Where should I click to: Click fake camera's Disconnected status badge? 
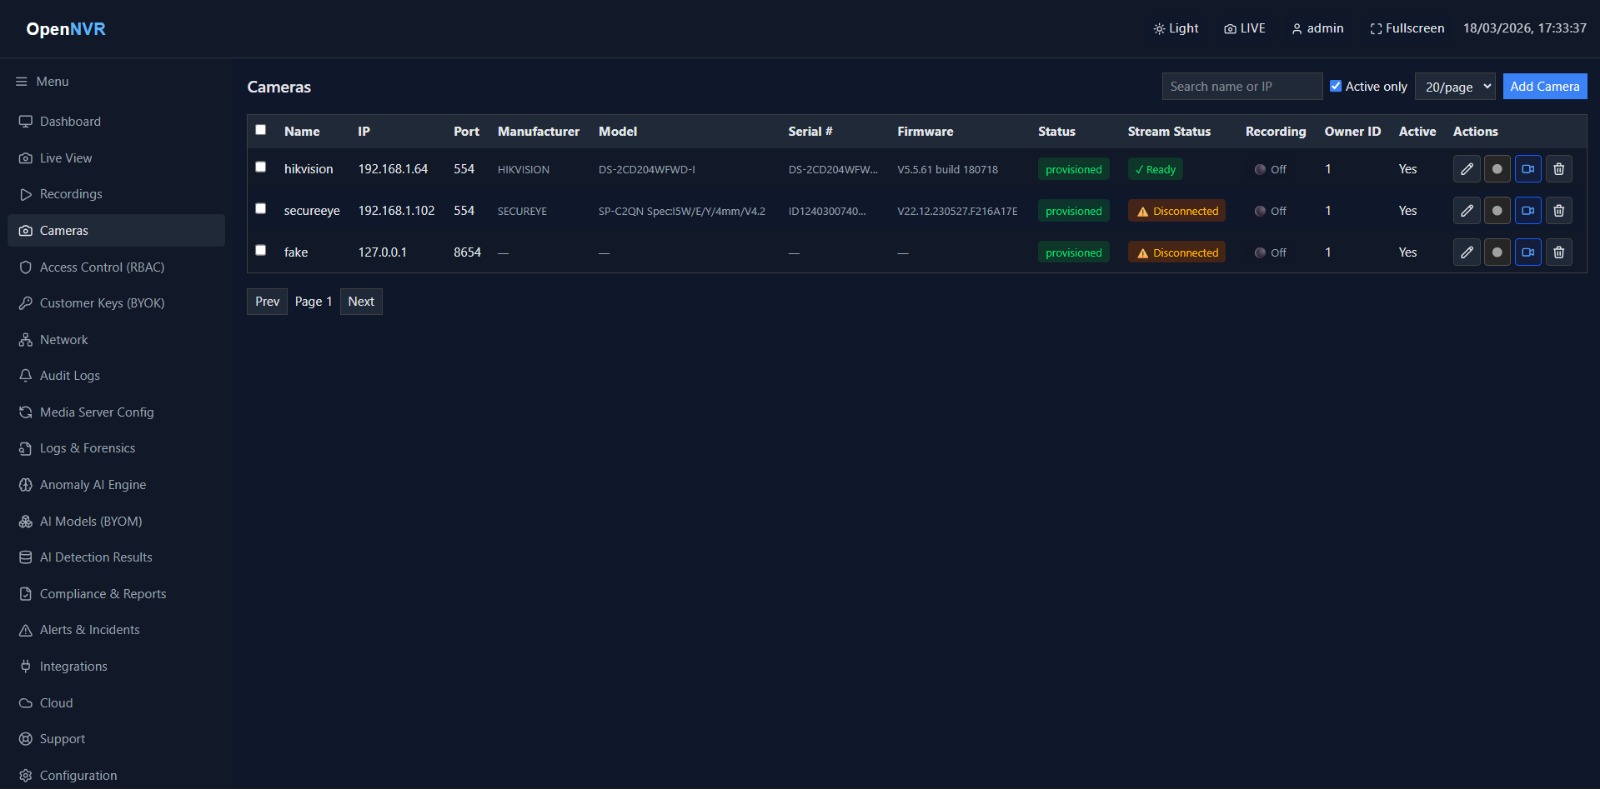pyautogui.click(x=1176, y=253)
